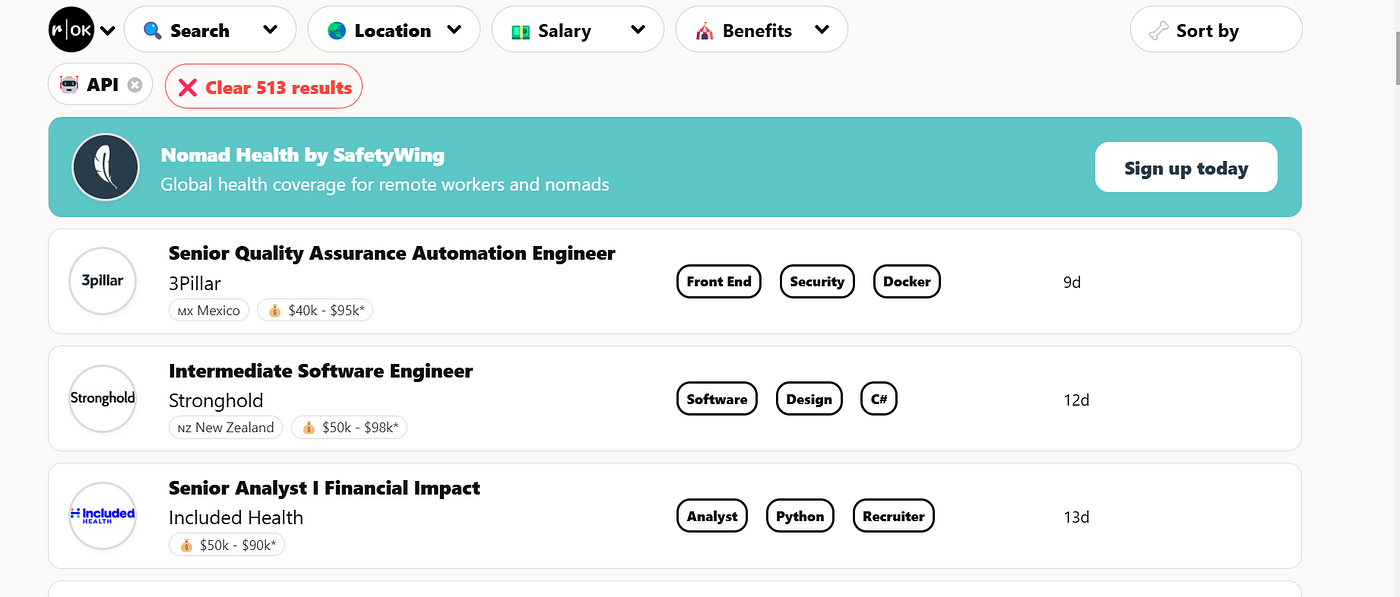Click the Remote OK logo icon

pyautogui.click(x=71, y=30)
